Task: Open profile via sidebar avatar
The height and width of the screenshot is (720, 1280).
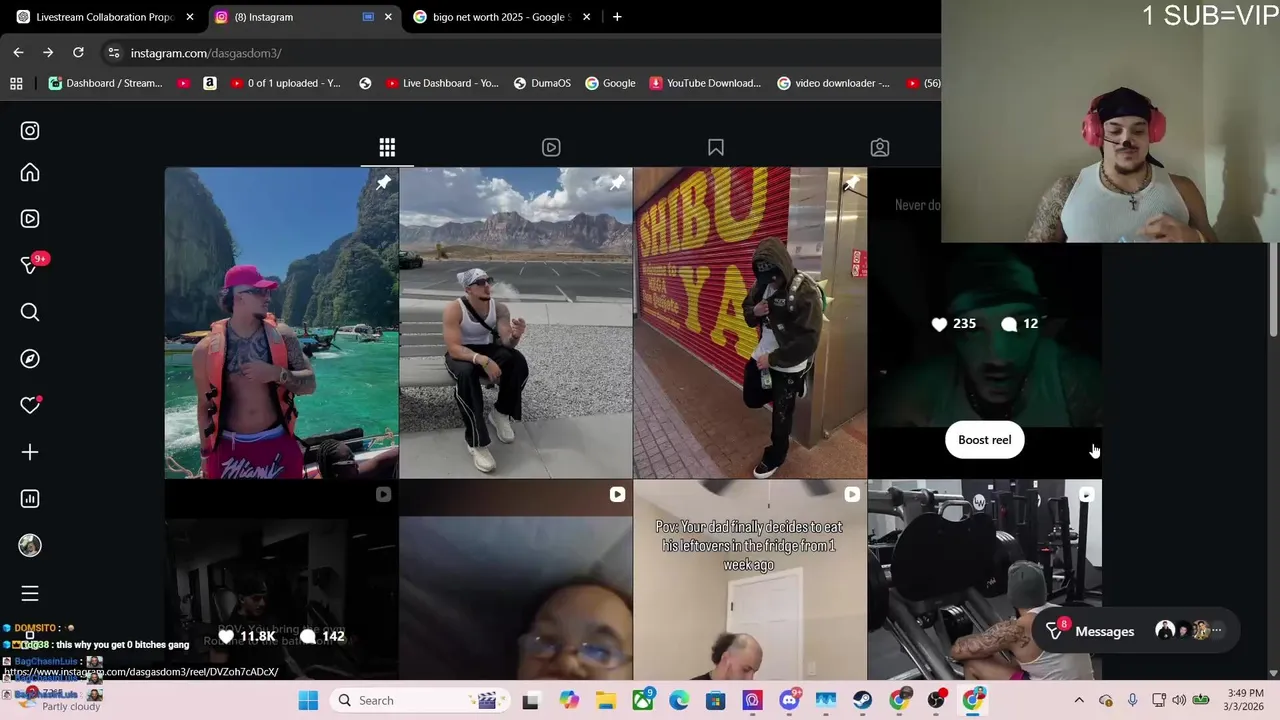Action: pos(30,545)
